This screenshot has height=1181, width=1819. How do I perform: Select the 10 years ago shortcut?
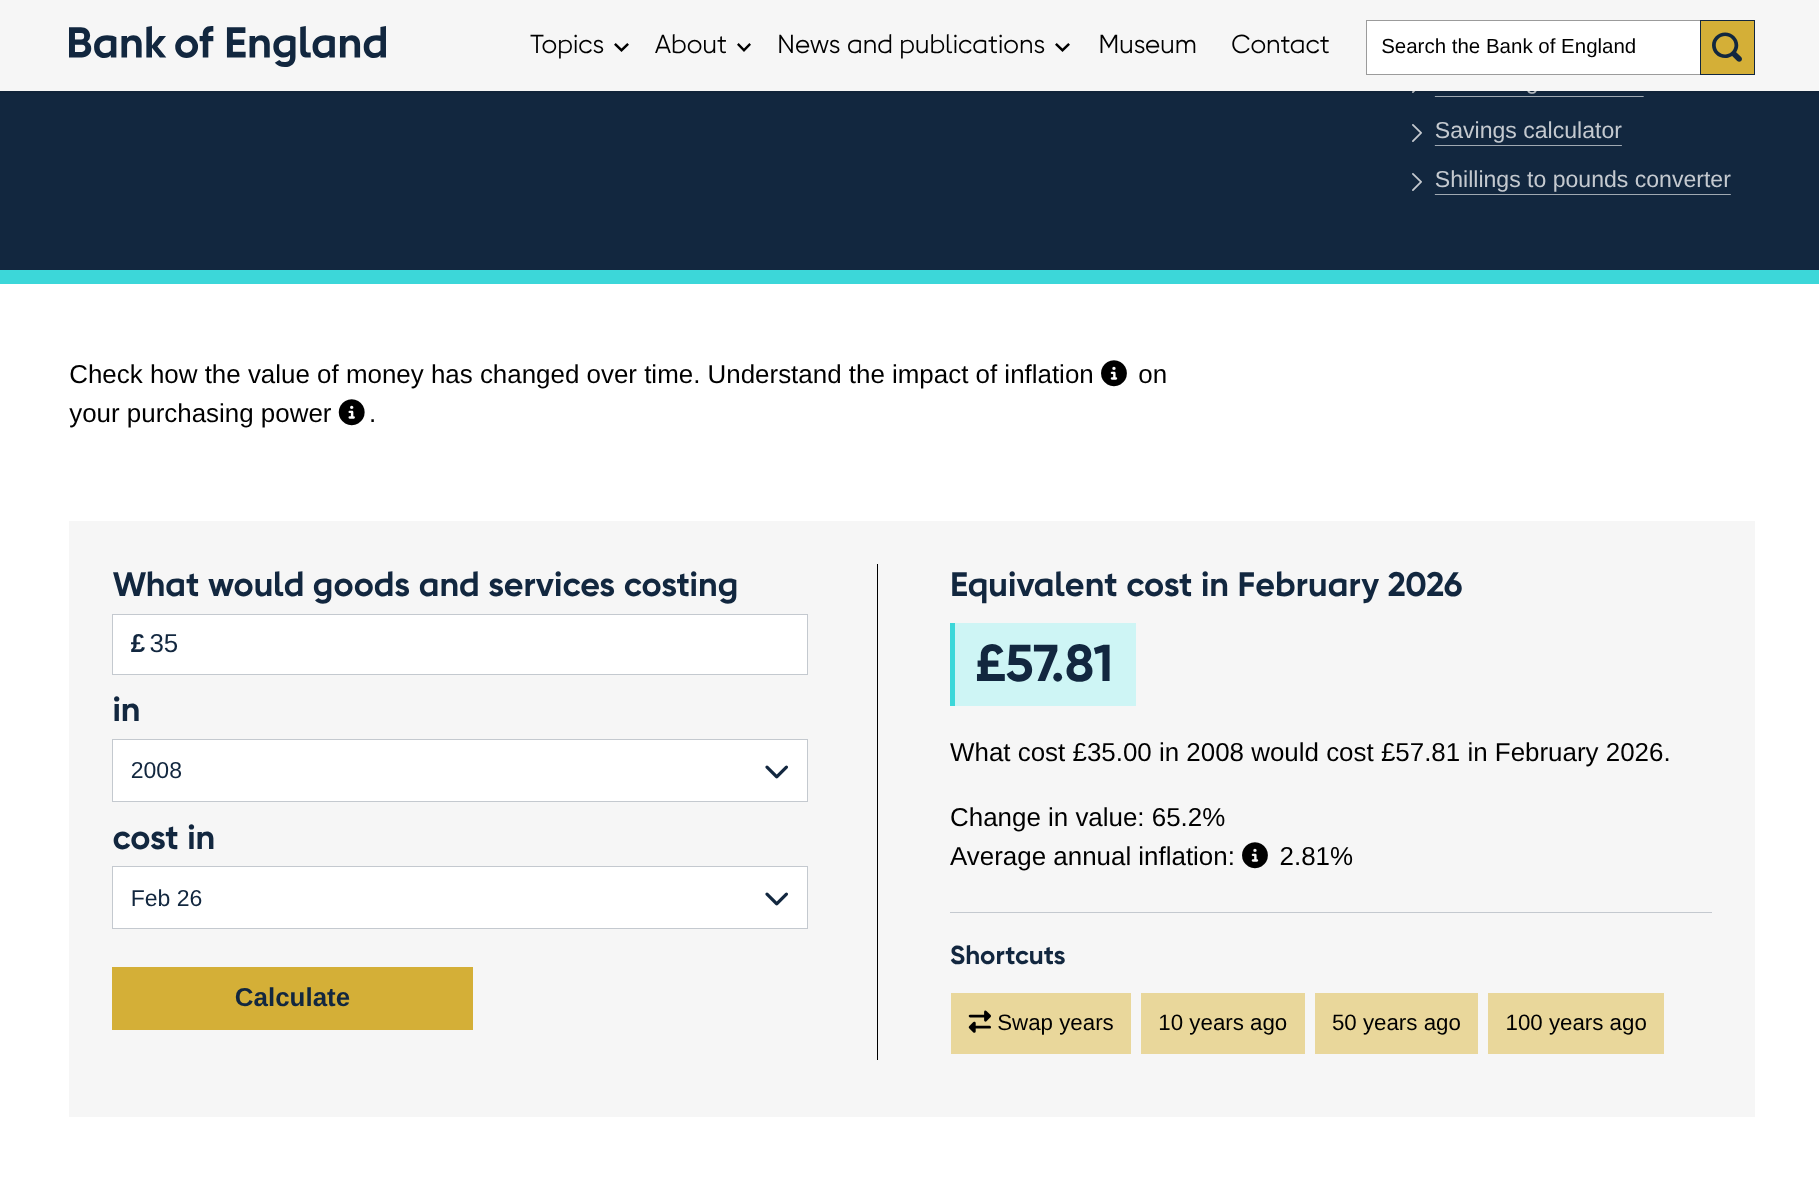(x=1222, y=1023)
